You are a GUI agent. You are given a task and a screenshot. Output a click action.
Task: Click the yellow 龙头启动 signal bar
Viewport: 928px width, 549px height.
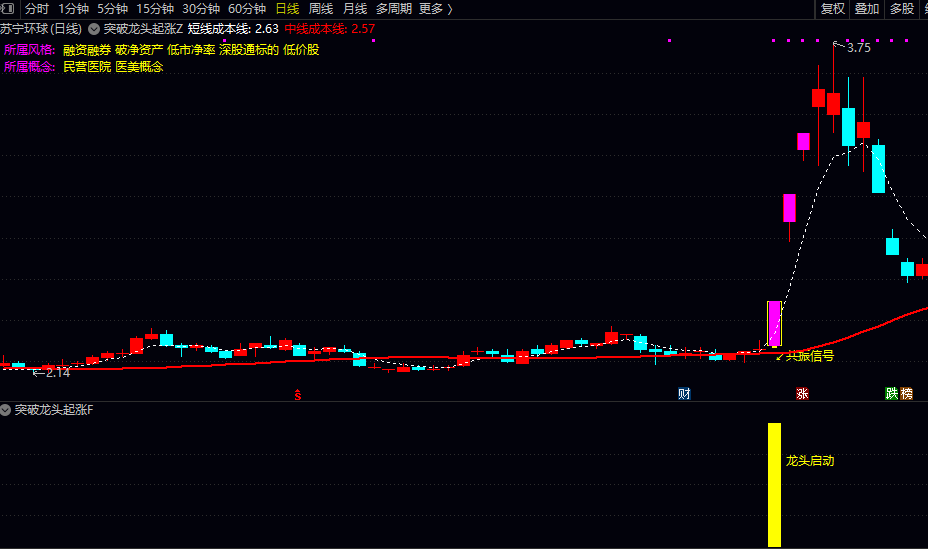pos(774,485)
